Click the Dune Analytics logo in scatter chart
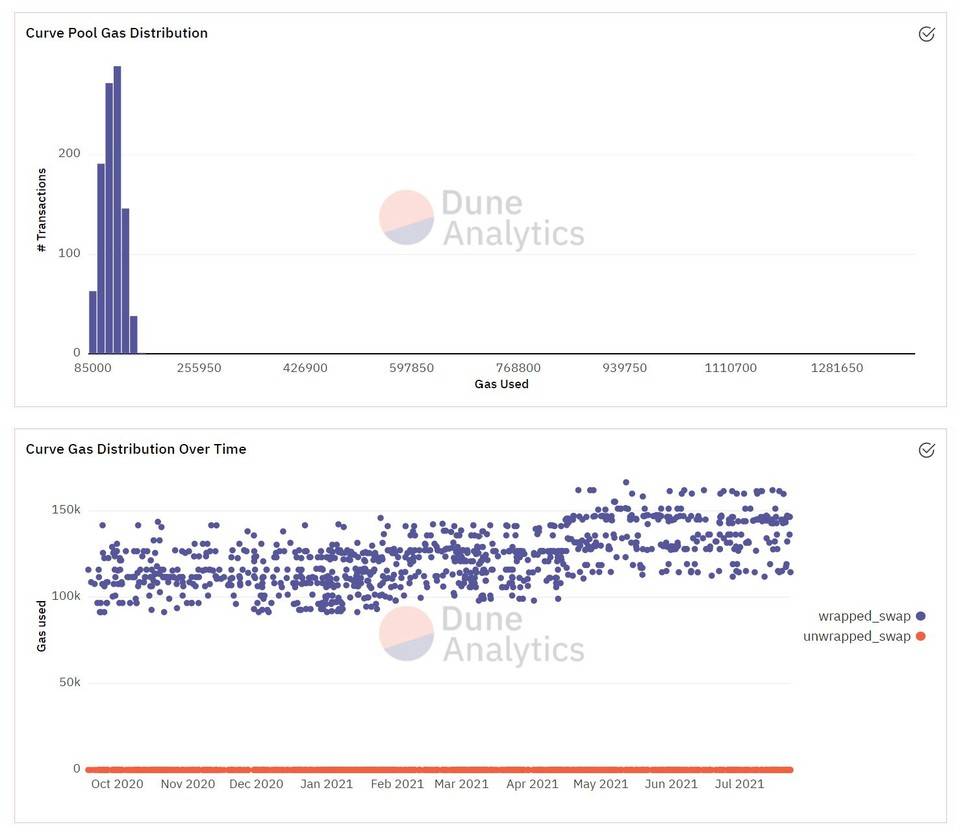This screenshot has width=960, height=840. [x=481, y=634]
